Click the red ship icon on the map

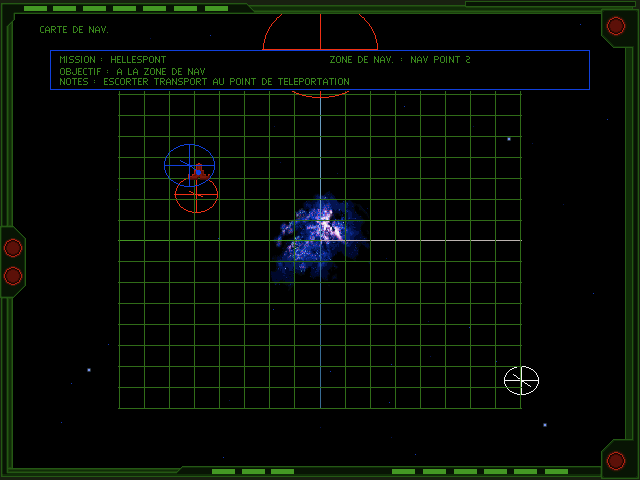[x=199, y=172]
